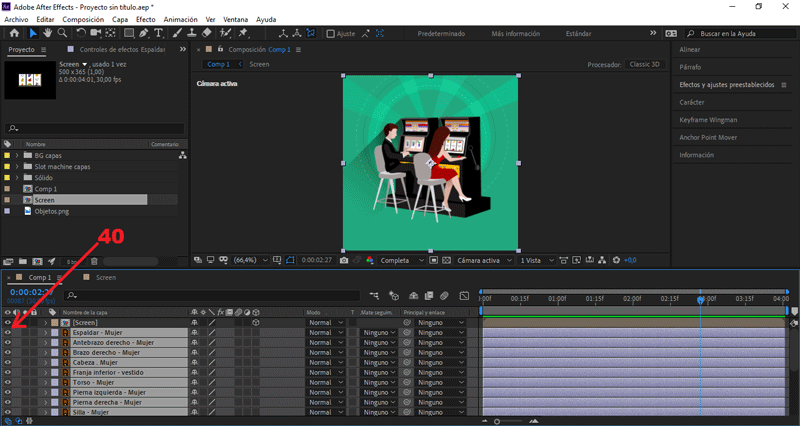Hide the Espaldar - Mujer layer
This screenshot has width=800, height=426.
[x=8, y=332]
